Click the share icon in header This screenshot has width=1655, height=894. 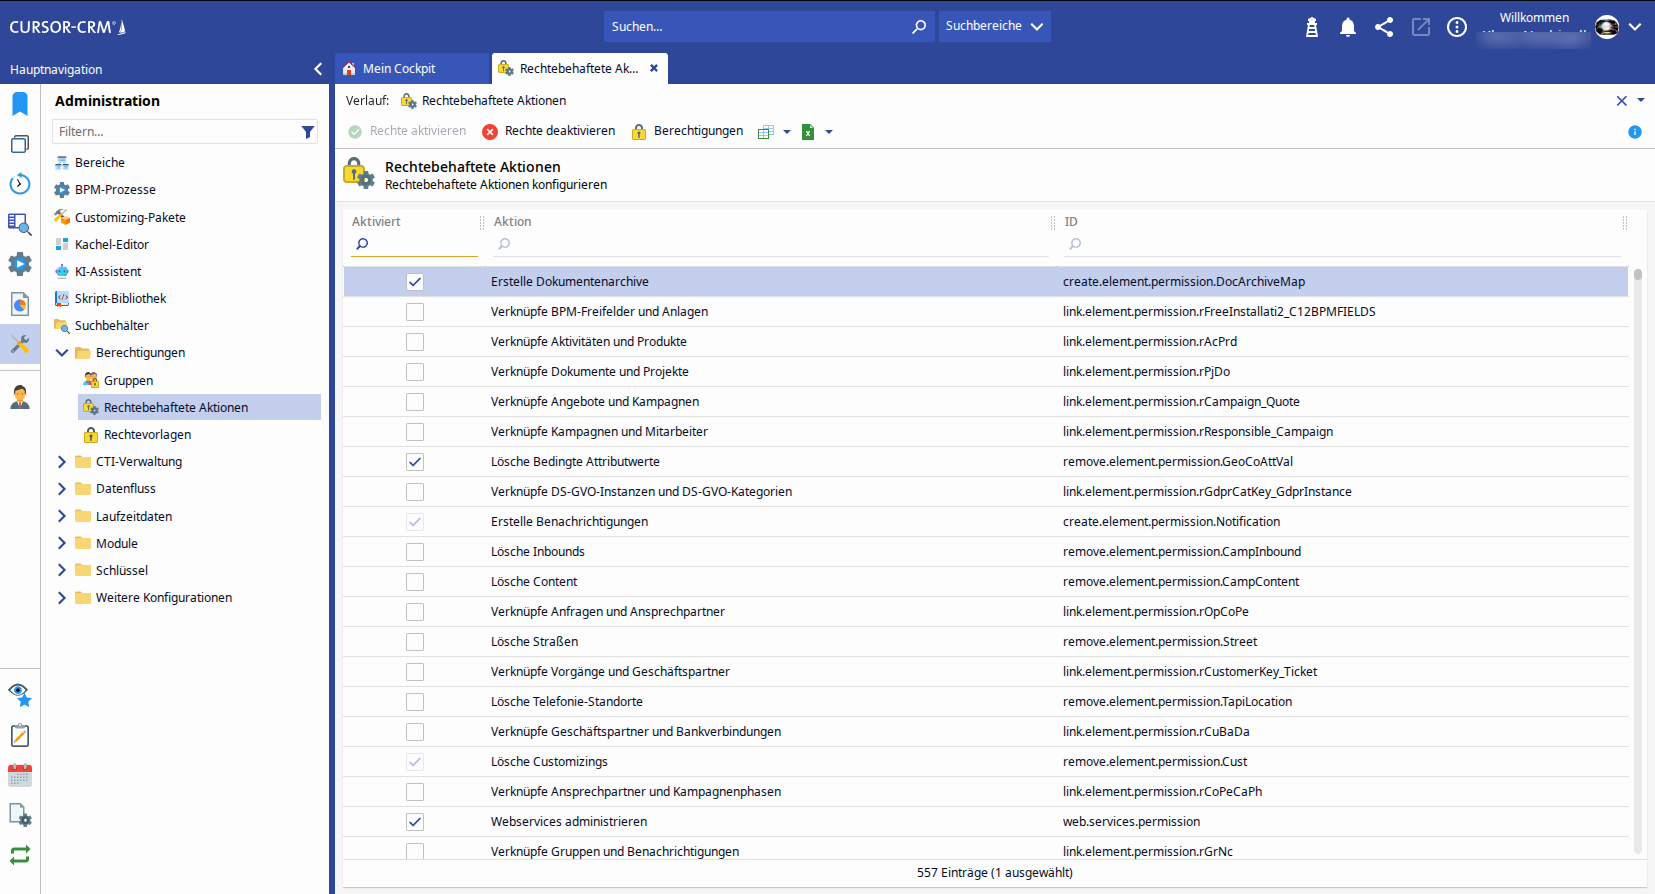click(1384, 27)
